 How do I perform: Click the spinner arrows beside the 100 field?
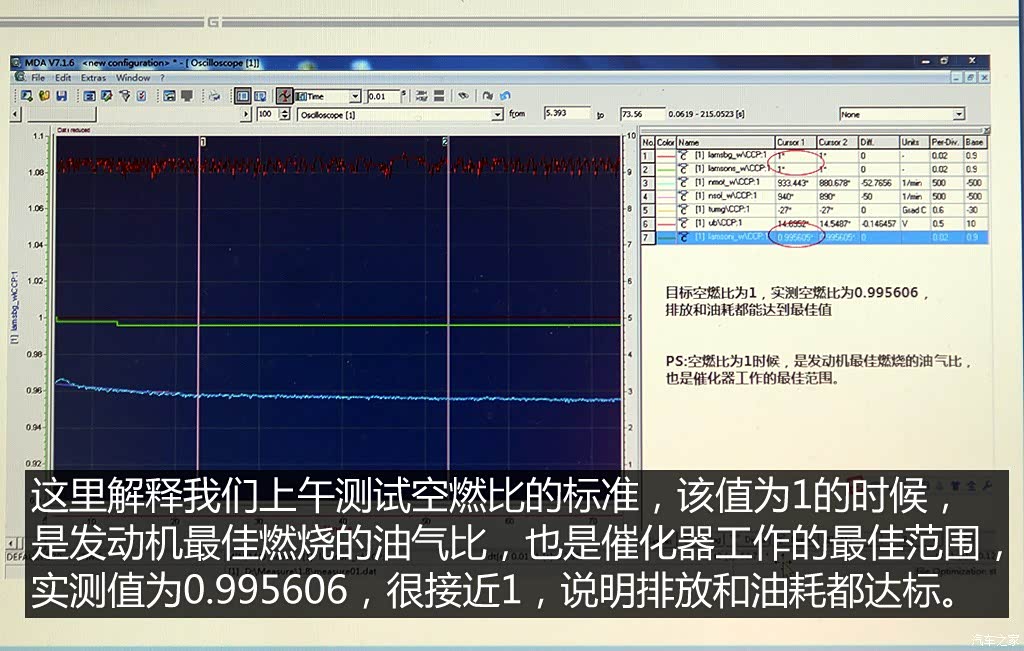point(284,114)
